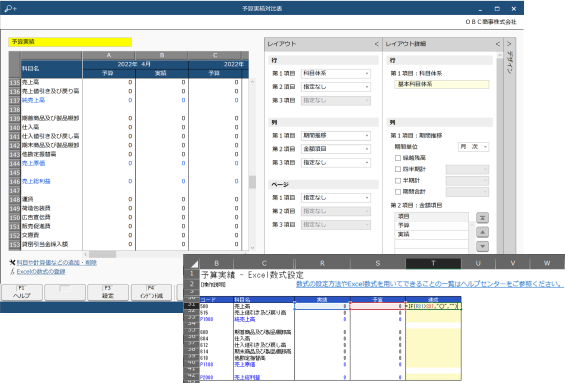Enable the 半期計 checkbox
The image size is (565, 383).
[x=398, y=181]
